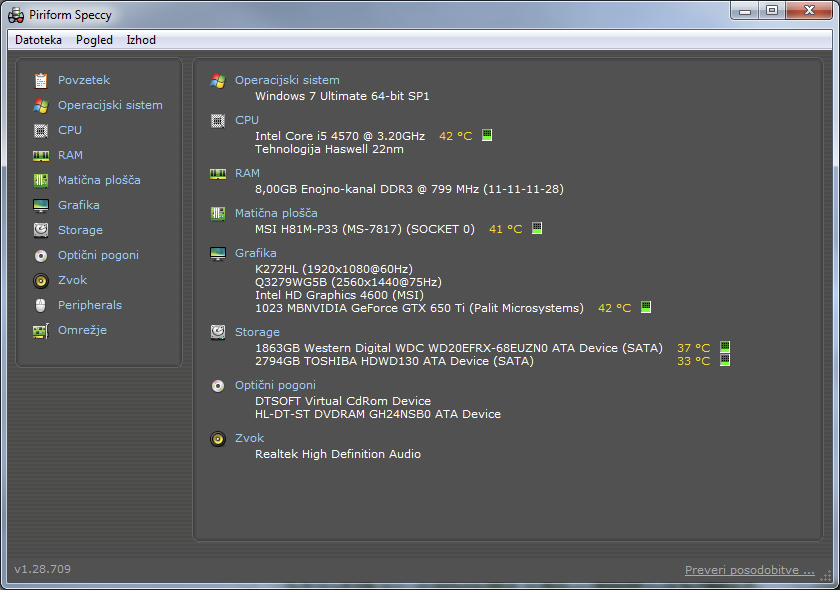Image resolution: width=840 pixels, height=590 pixels.
Task: Open the Pogled menu
Action: tap(94, 40)
